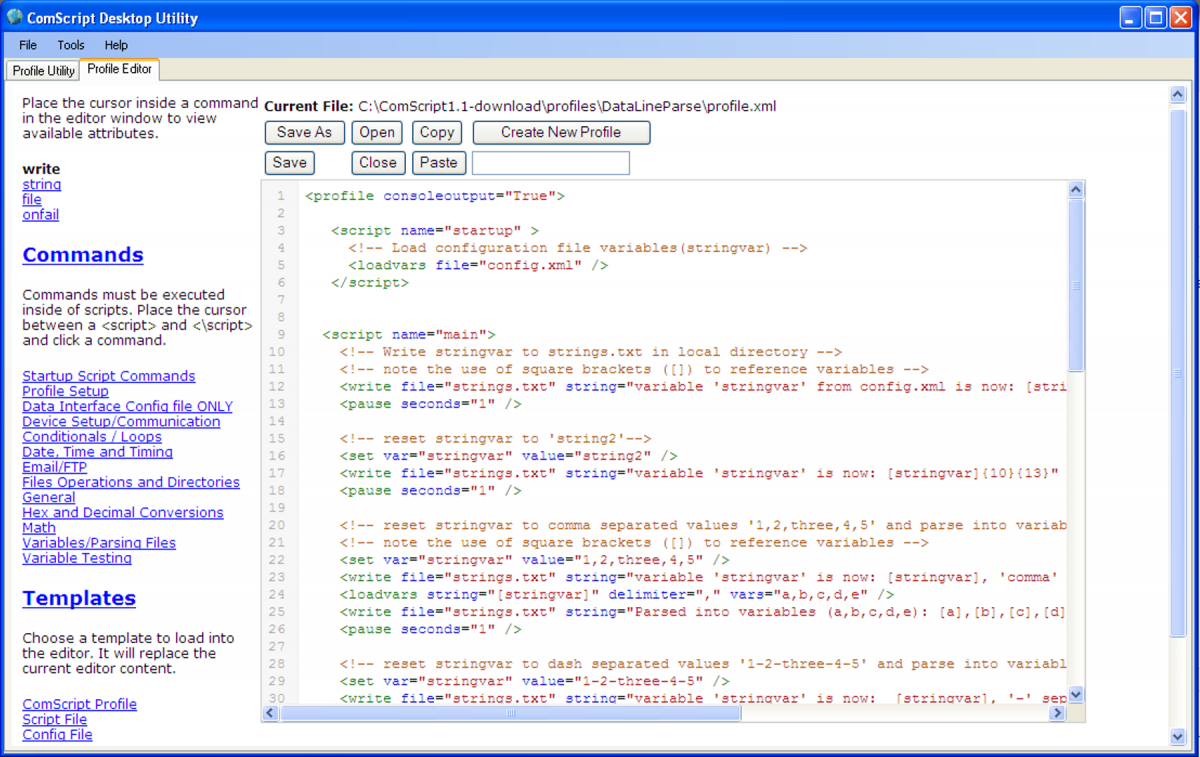Image resolution: width=1200 pixels, height=757 pixels.
Task: Open the Tools menu
Action: coord(71,45)
